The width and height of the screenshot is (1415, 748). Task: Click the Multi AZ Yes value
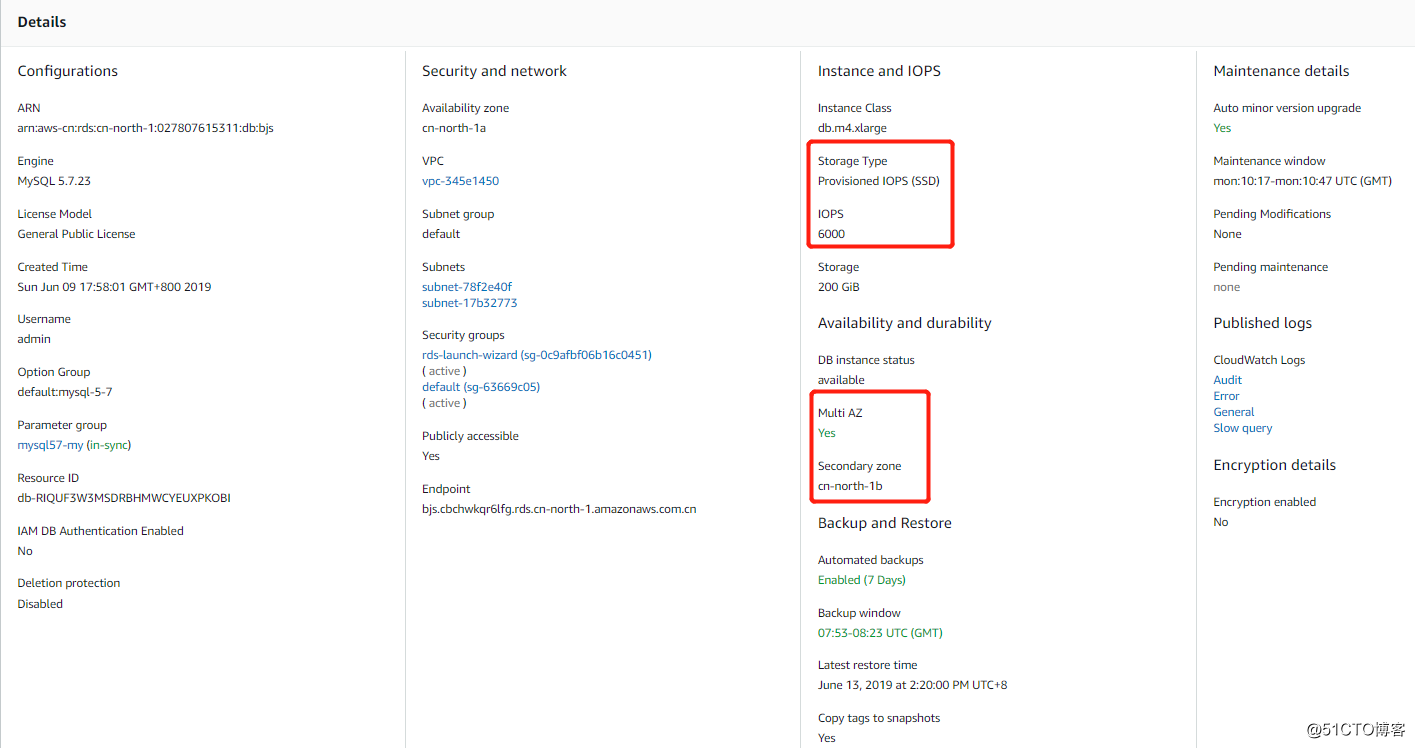pos(827,433)
